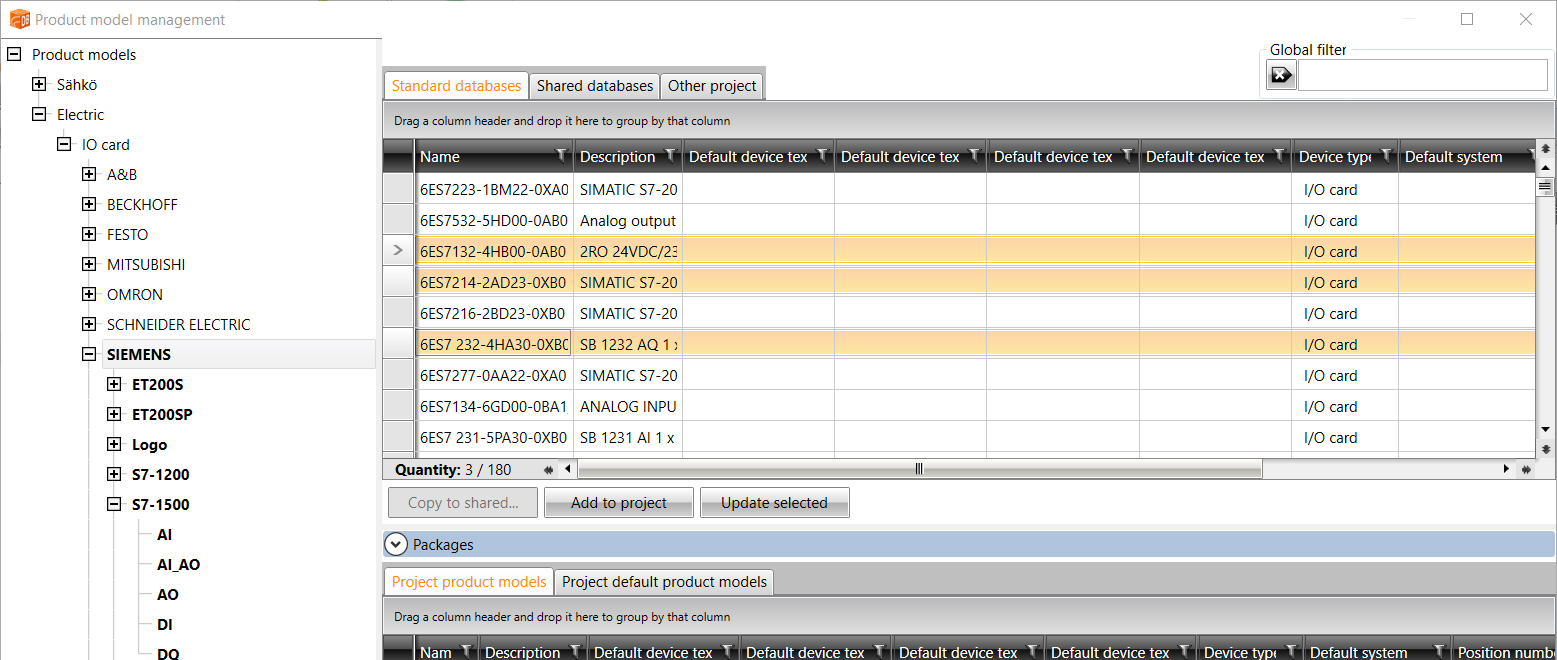This screenshot has height=660, width=1557.
Task: Select the row named 6ES7214-2AD23-0XB0
Action: (x=960, y=282)
